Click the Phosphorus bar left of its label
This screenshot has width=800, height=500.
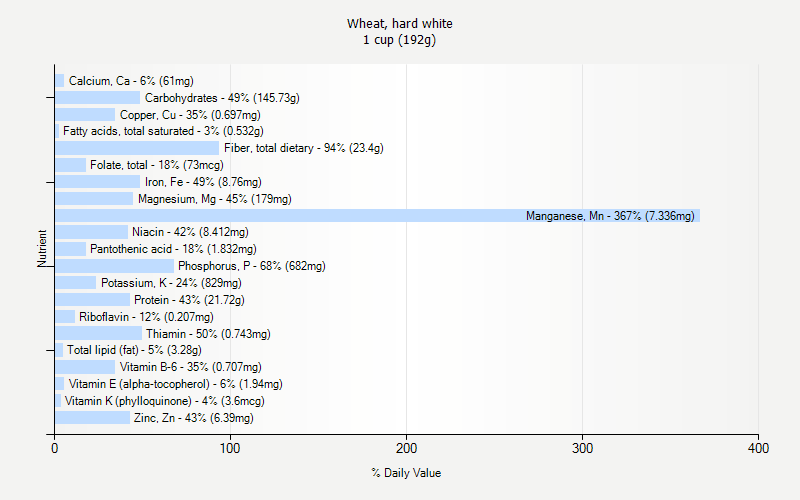coord(115,266)
